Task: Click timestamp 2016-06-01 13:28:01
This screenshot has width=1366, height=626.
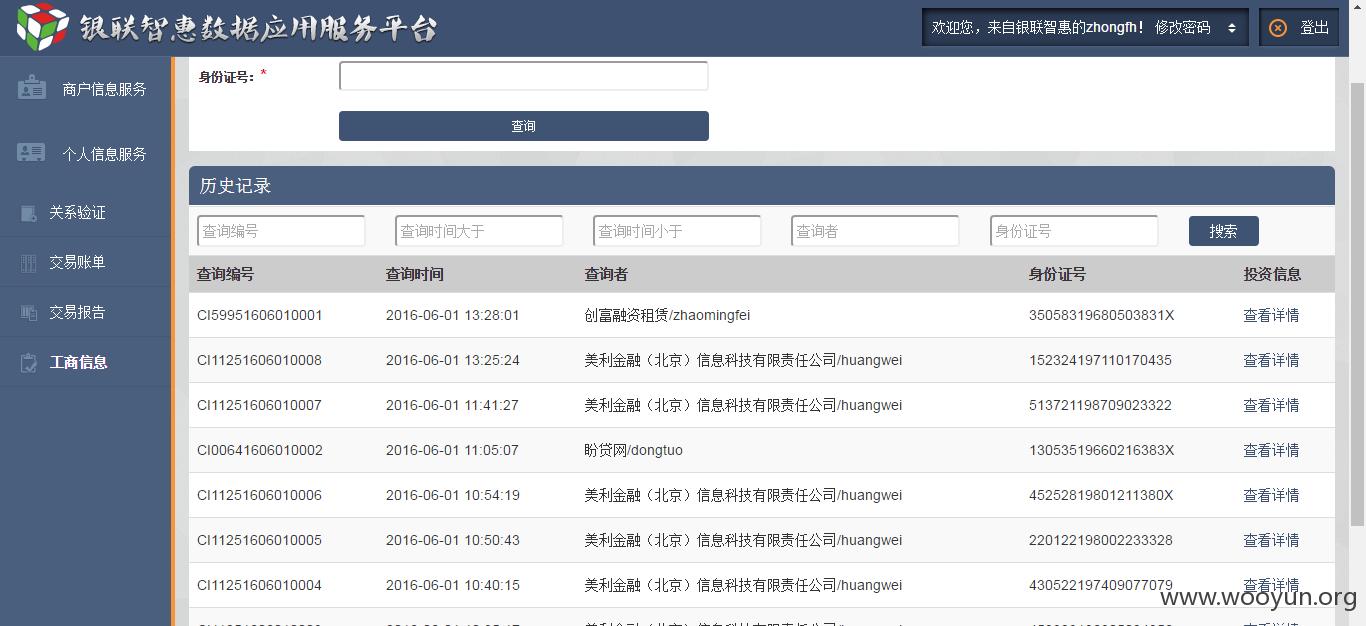Action: 452,315
